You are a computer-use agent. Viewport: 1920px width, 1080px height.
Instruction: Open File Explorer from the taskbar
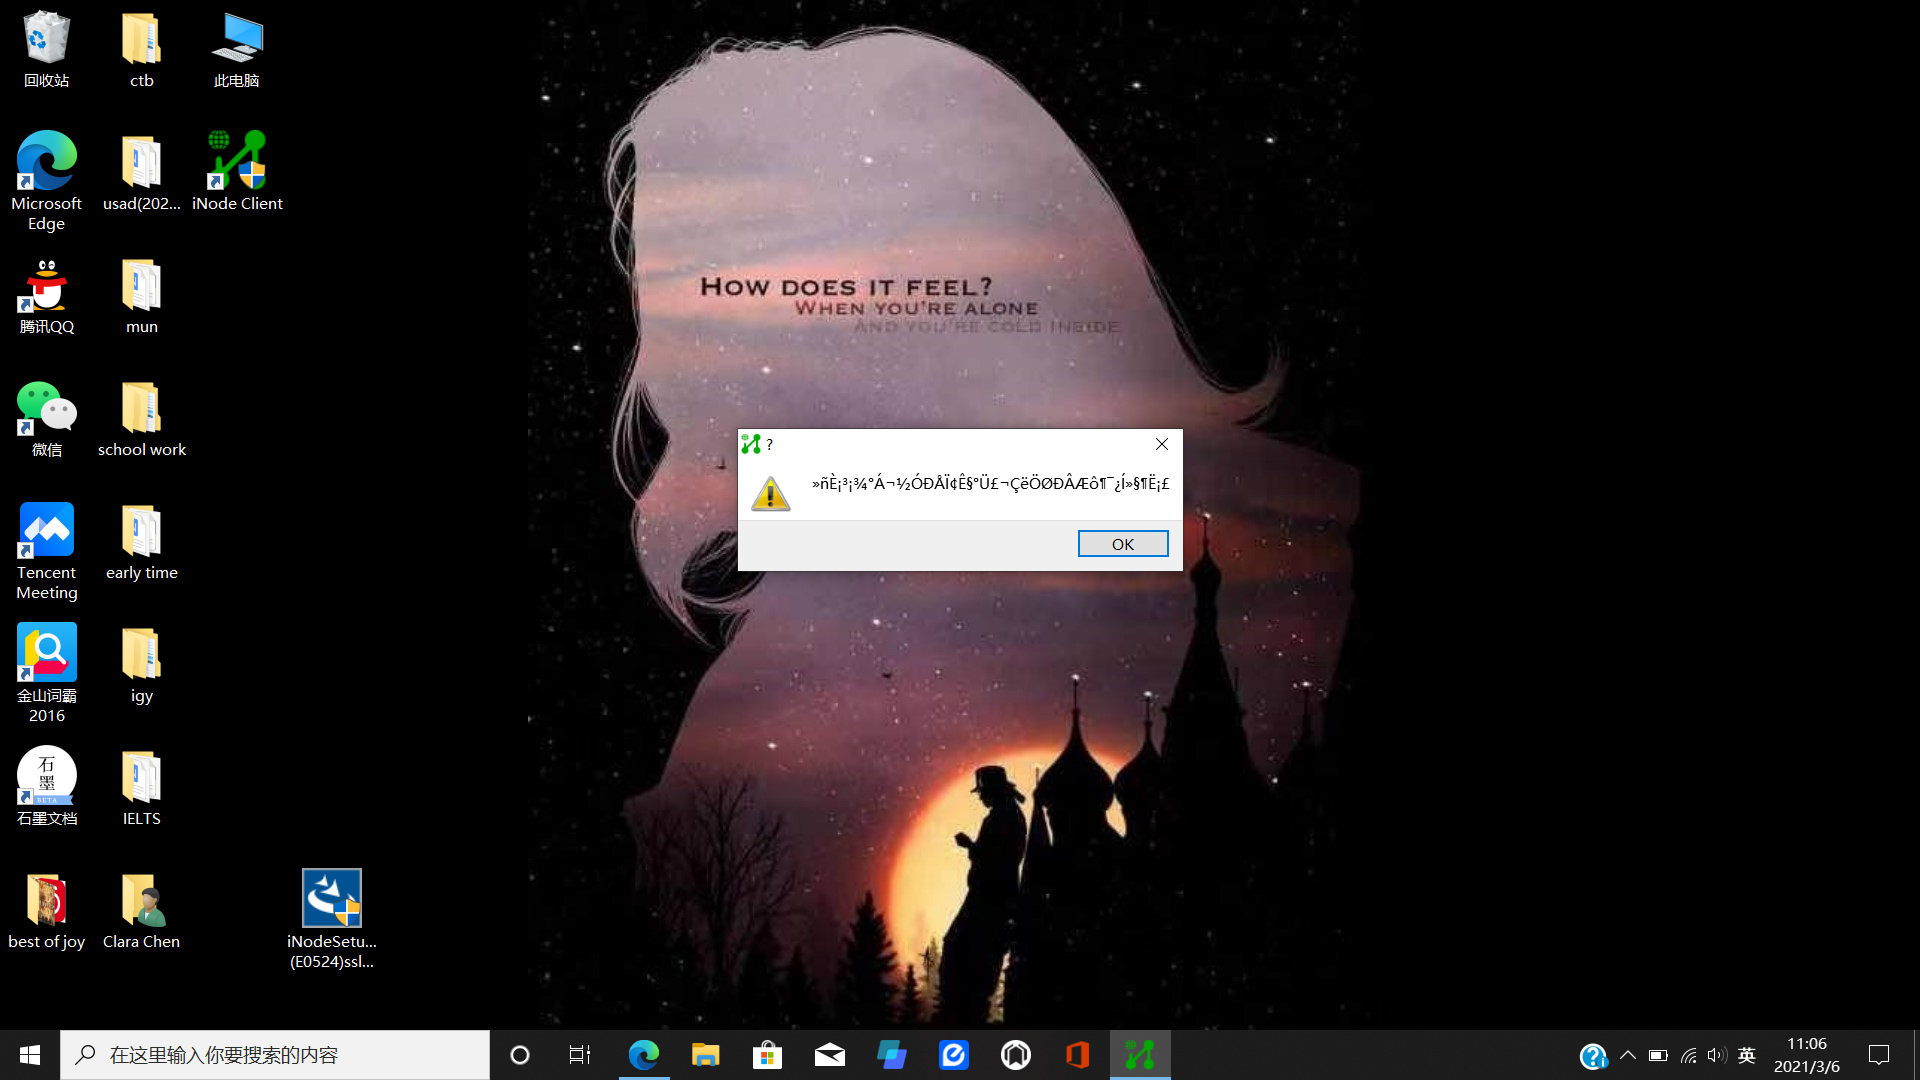[705, 1055]
